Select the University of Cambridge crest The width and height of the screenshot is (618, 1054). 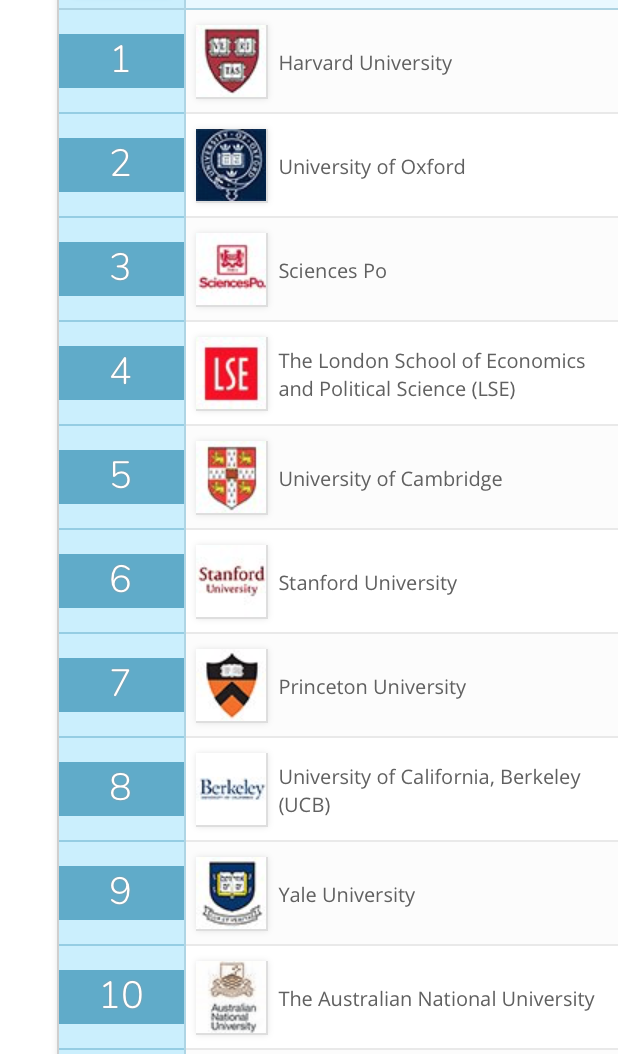click(231, 477)
